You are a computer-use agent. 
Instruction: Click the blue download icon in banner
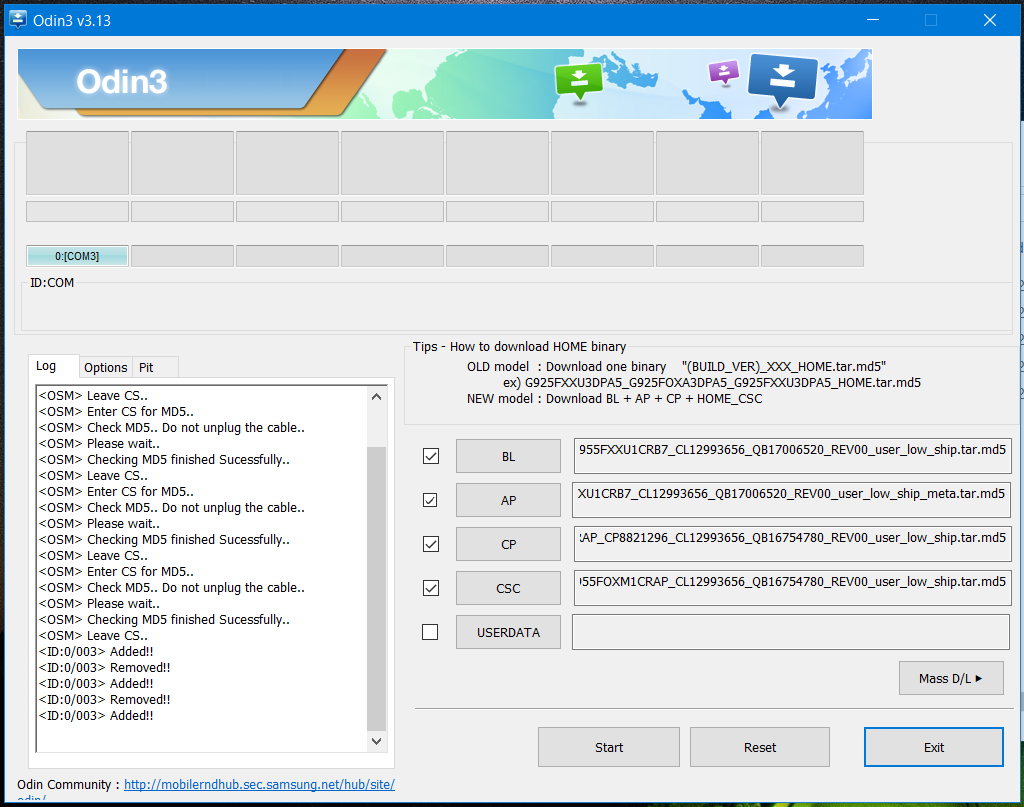click(x=783, y=77)
